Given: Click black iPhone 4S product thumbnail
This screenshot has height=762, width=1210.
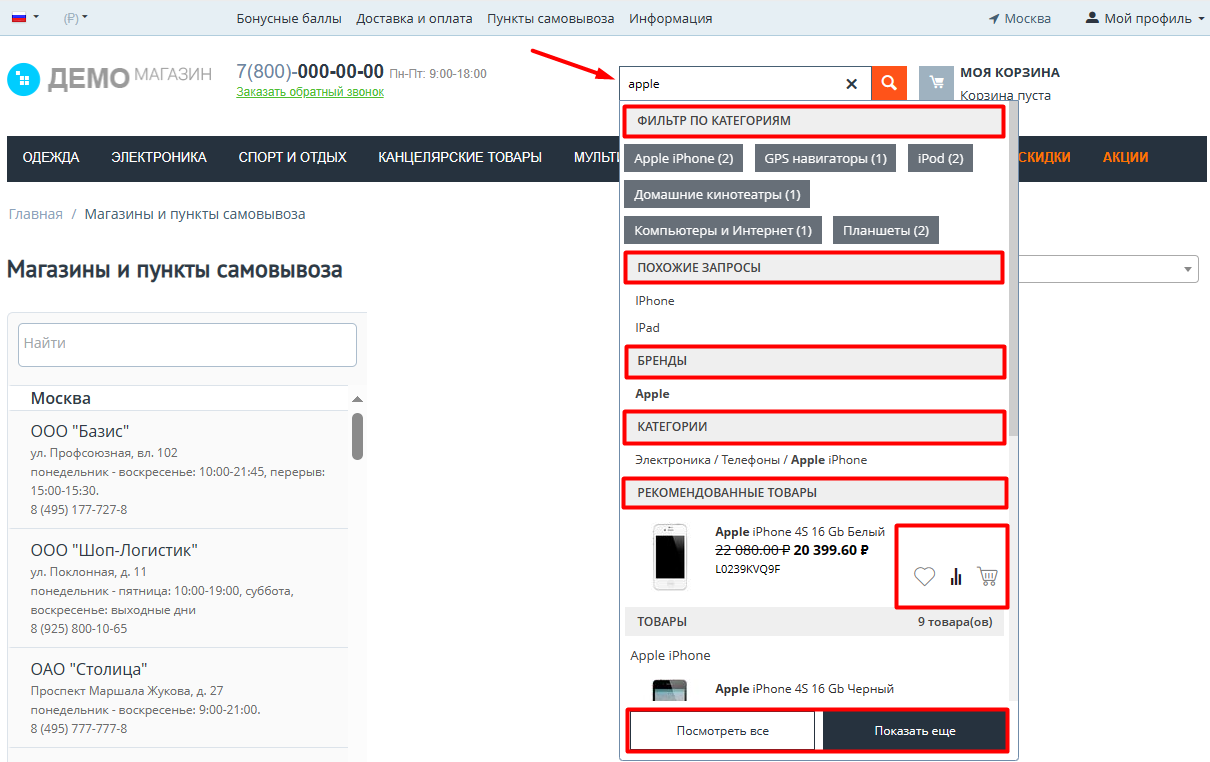Looking at the screenshot, I should coord(670,690).
